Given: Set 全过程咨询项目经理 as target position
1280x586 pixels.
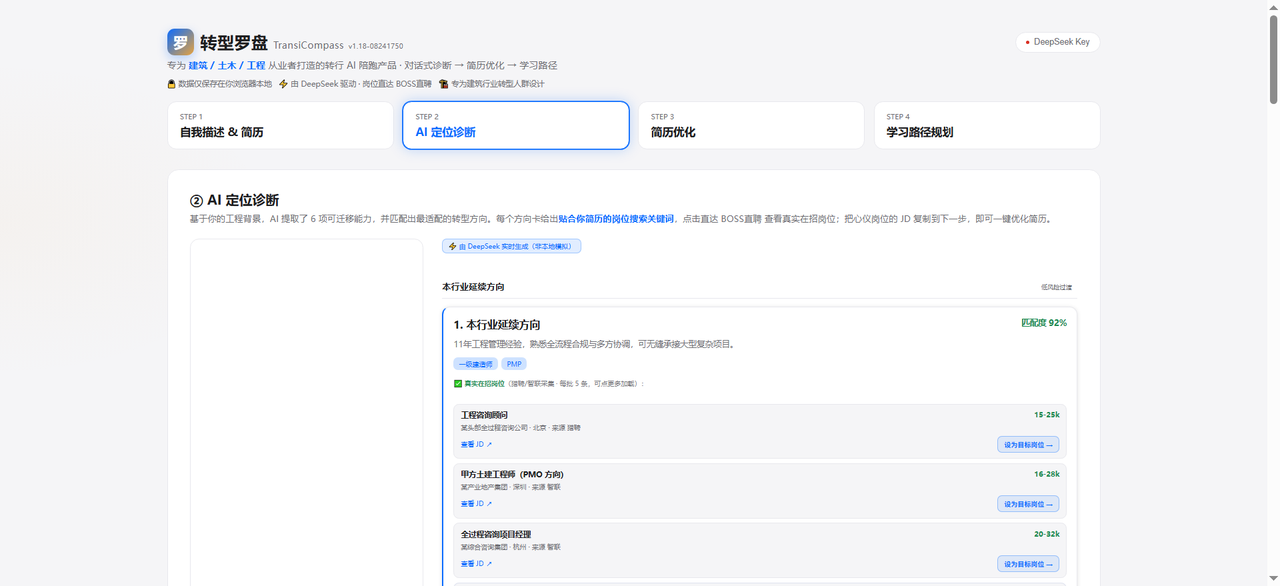Looking at the screenshot, I should tap(1028, 564).
